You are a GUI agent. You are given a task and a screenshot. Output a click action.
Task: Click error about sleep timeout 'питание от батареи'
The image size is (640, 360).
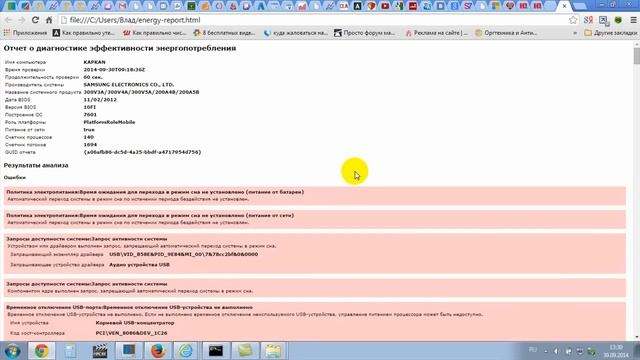click(315, 196)
